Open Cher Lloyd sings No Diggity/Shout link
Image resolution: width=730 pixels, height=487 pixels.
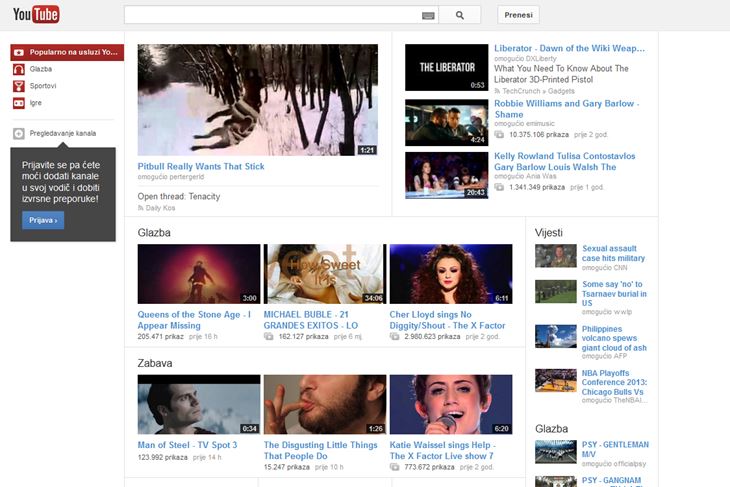[447, 320]
